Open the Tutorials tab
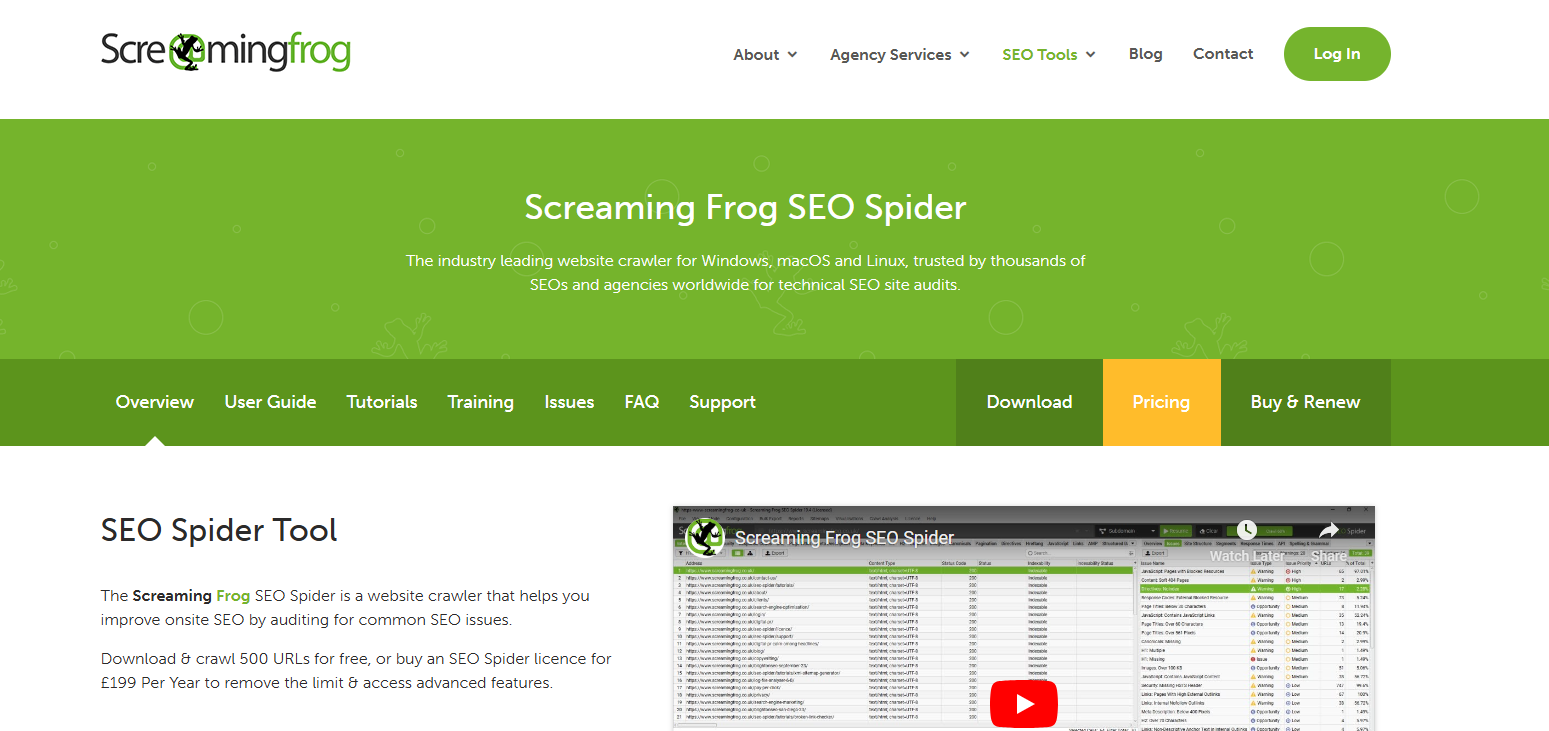Viewport: 1549px width, 731px height. [382, 402]
